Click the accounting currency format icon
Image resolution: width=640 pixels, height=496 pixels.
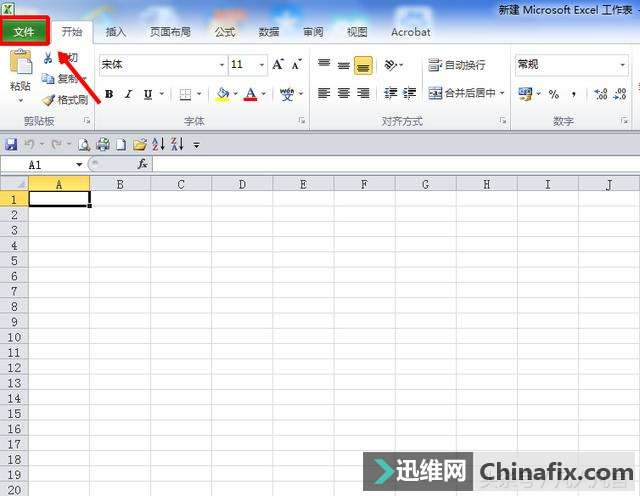tap(525, 94)
